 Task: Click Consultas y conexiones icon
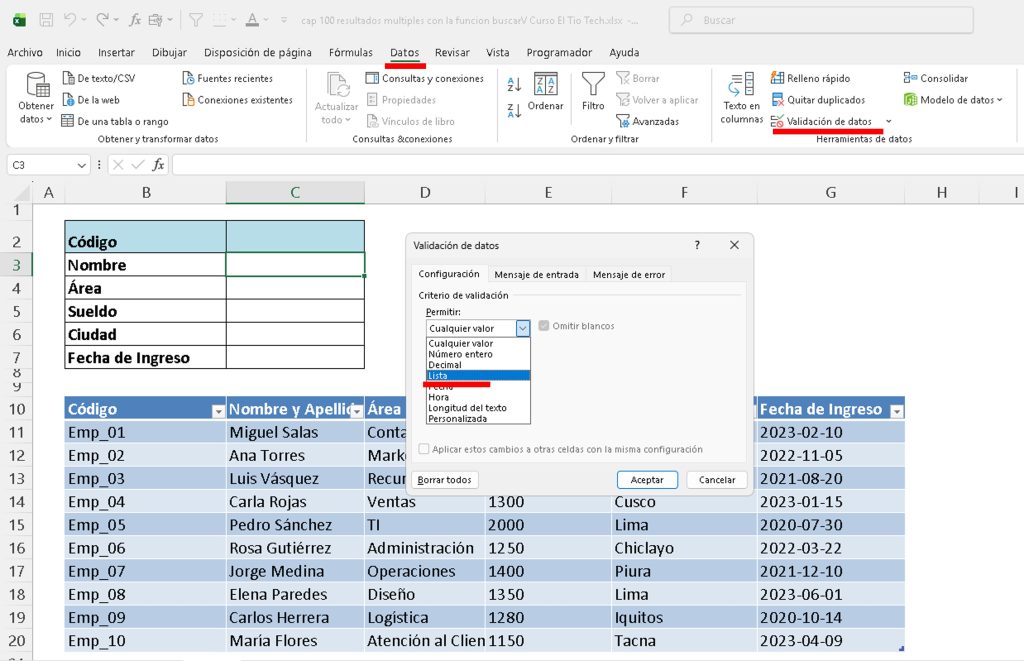click(372, 78)
